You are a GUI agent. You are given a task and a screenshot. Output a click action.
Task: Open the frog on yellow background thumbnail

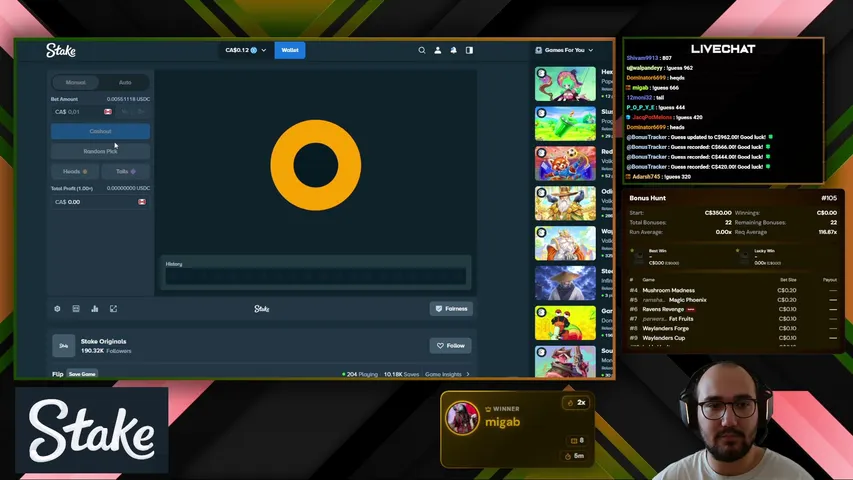tap(565, 323)
